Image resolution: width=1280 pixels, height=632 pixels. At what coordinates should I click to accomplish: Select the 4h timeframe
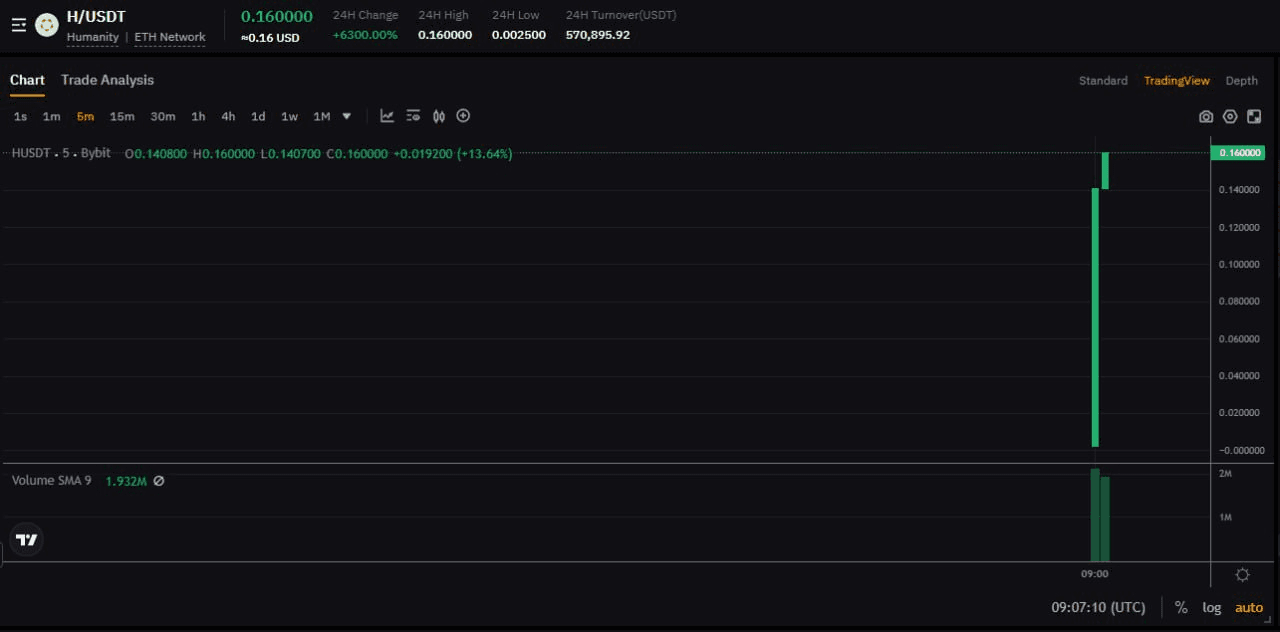click(x=228, y=117)
